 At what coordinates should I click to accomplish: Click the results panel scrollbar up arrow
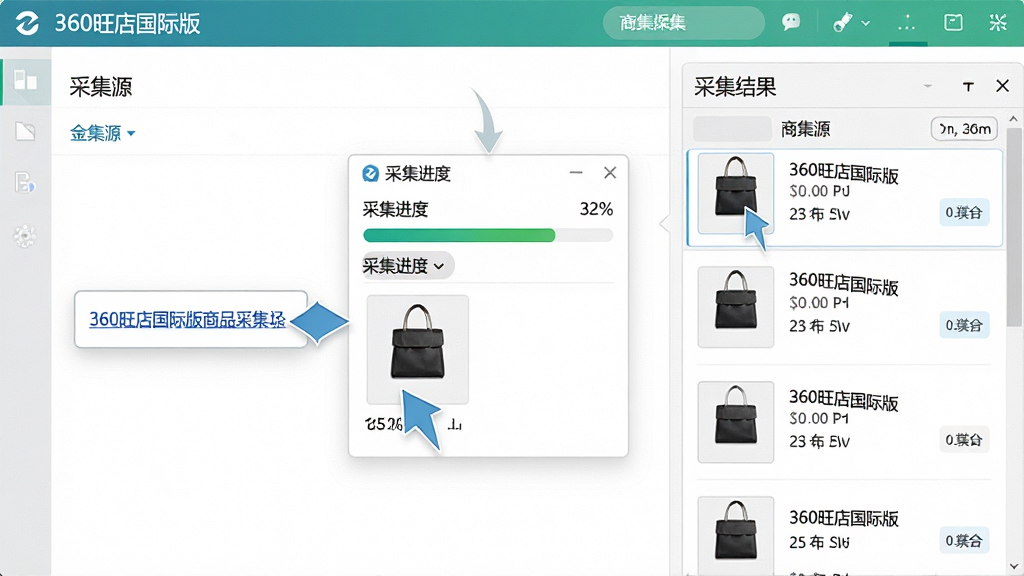pyautogui.click(x=1014, y=119)
